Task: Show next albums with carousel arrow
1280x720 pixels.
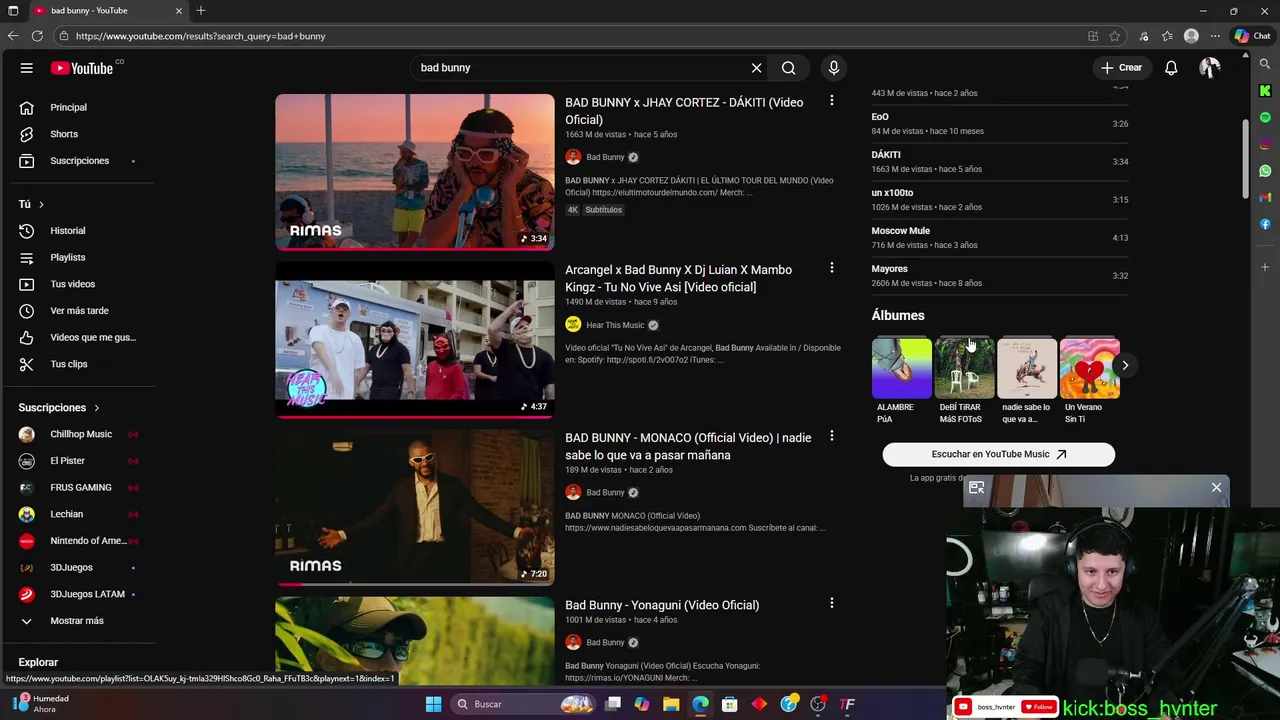Action: coord(1125,365)
